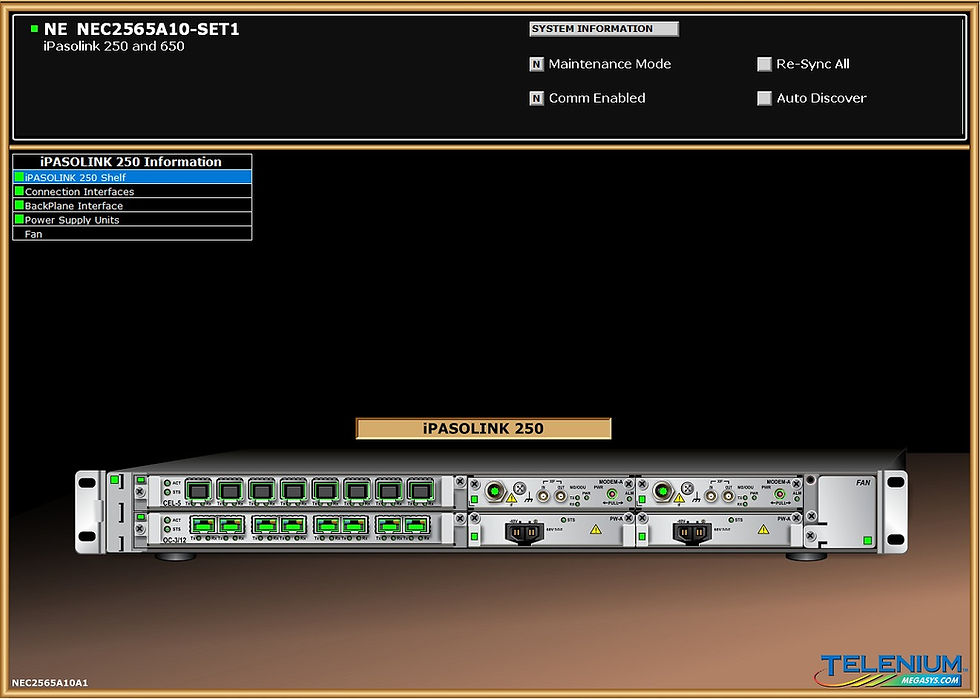Click fourth SFP port on CEL-5 card
Screen dimensions: 980x699
pyautogui.click(x=293, y=490)
